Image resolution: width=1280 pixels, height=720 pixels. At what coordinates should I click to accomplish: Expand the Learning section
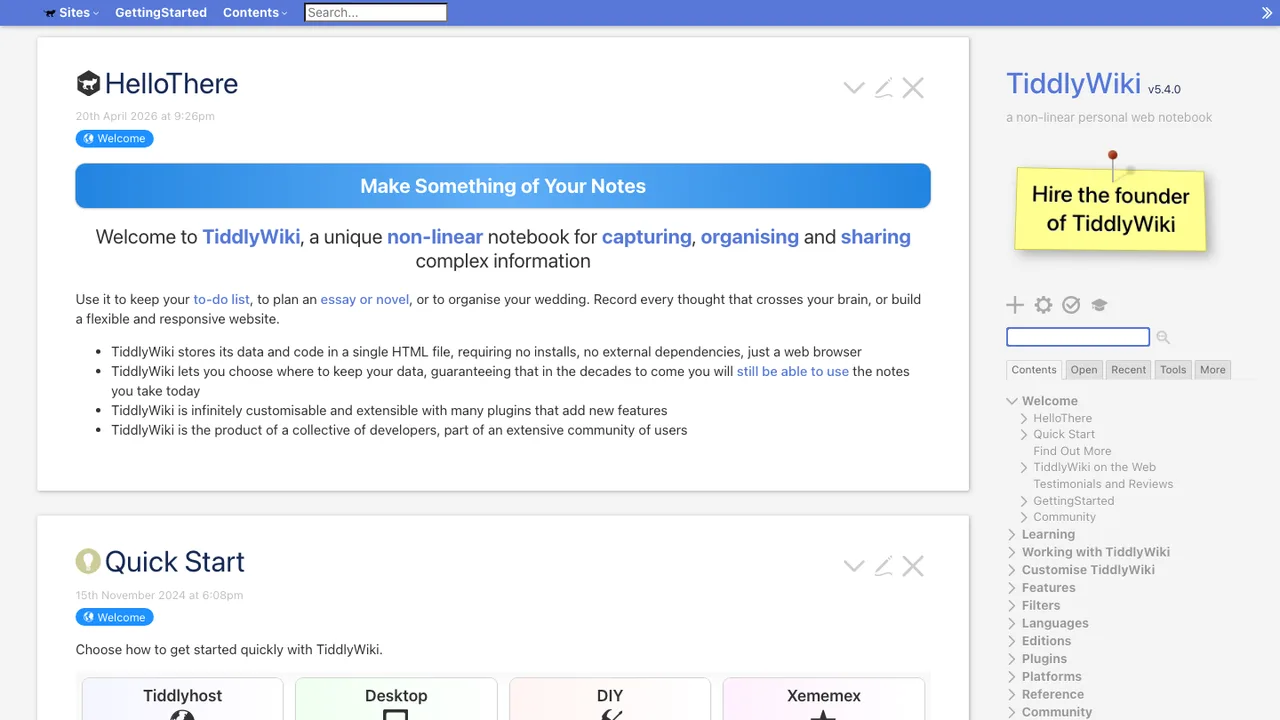click(x=1012, y=534)
